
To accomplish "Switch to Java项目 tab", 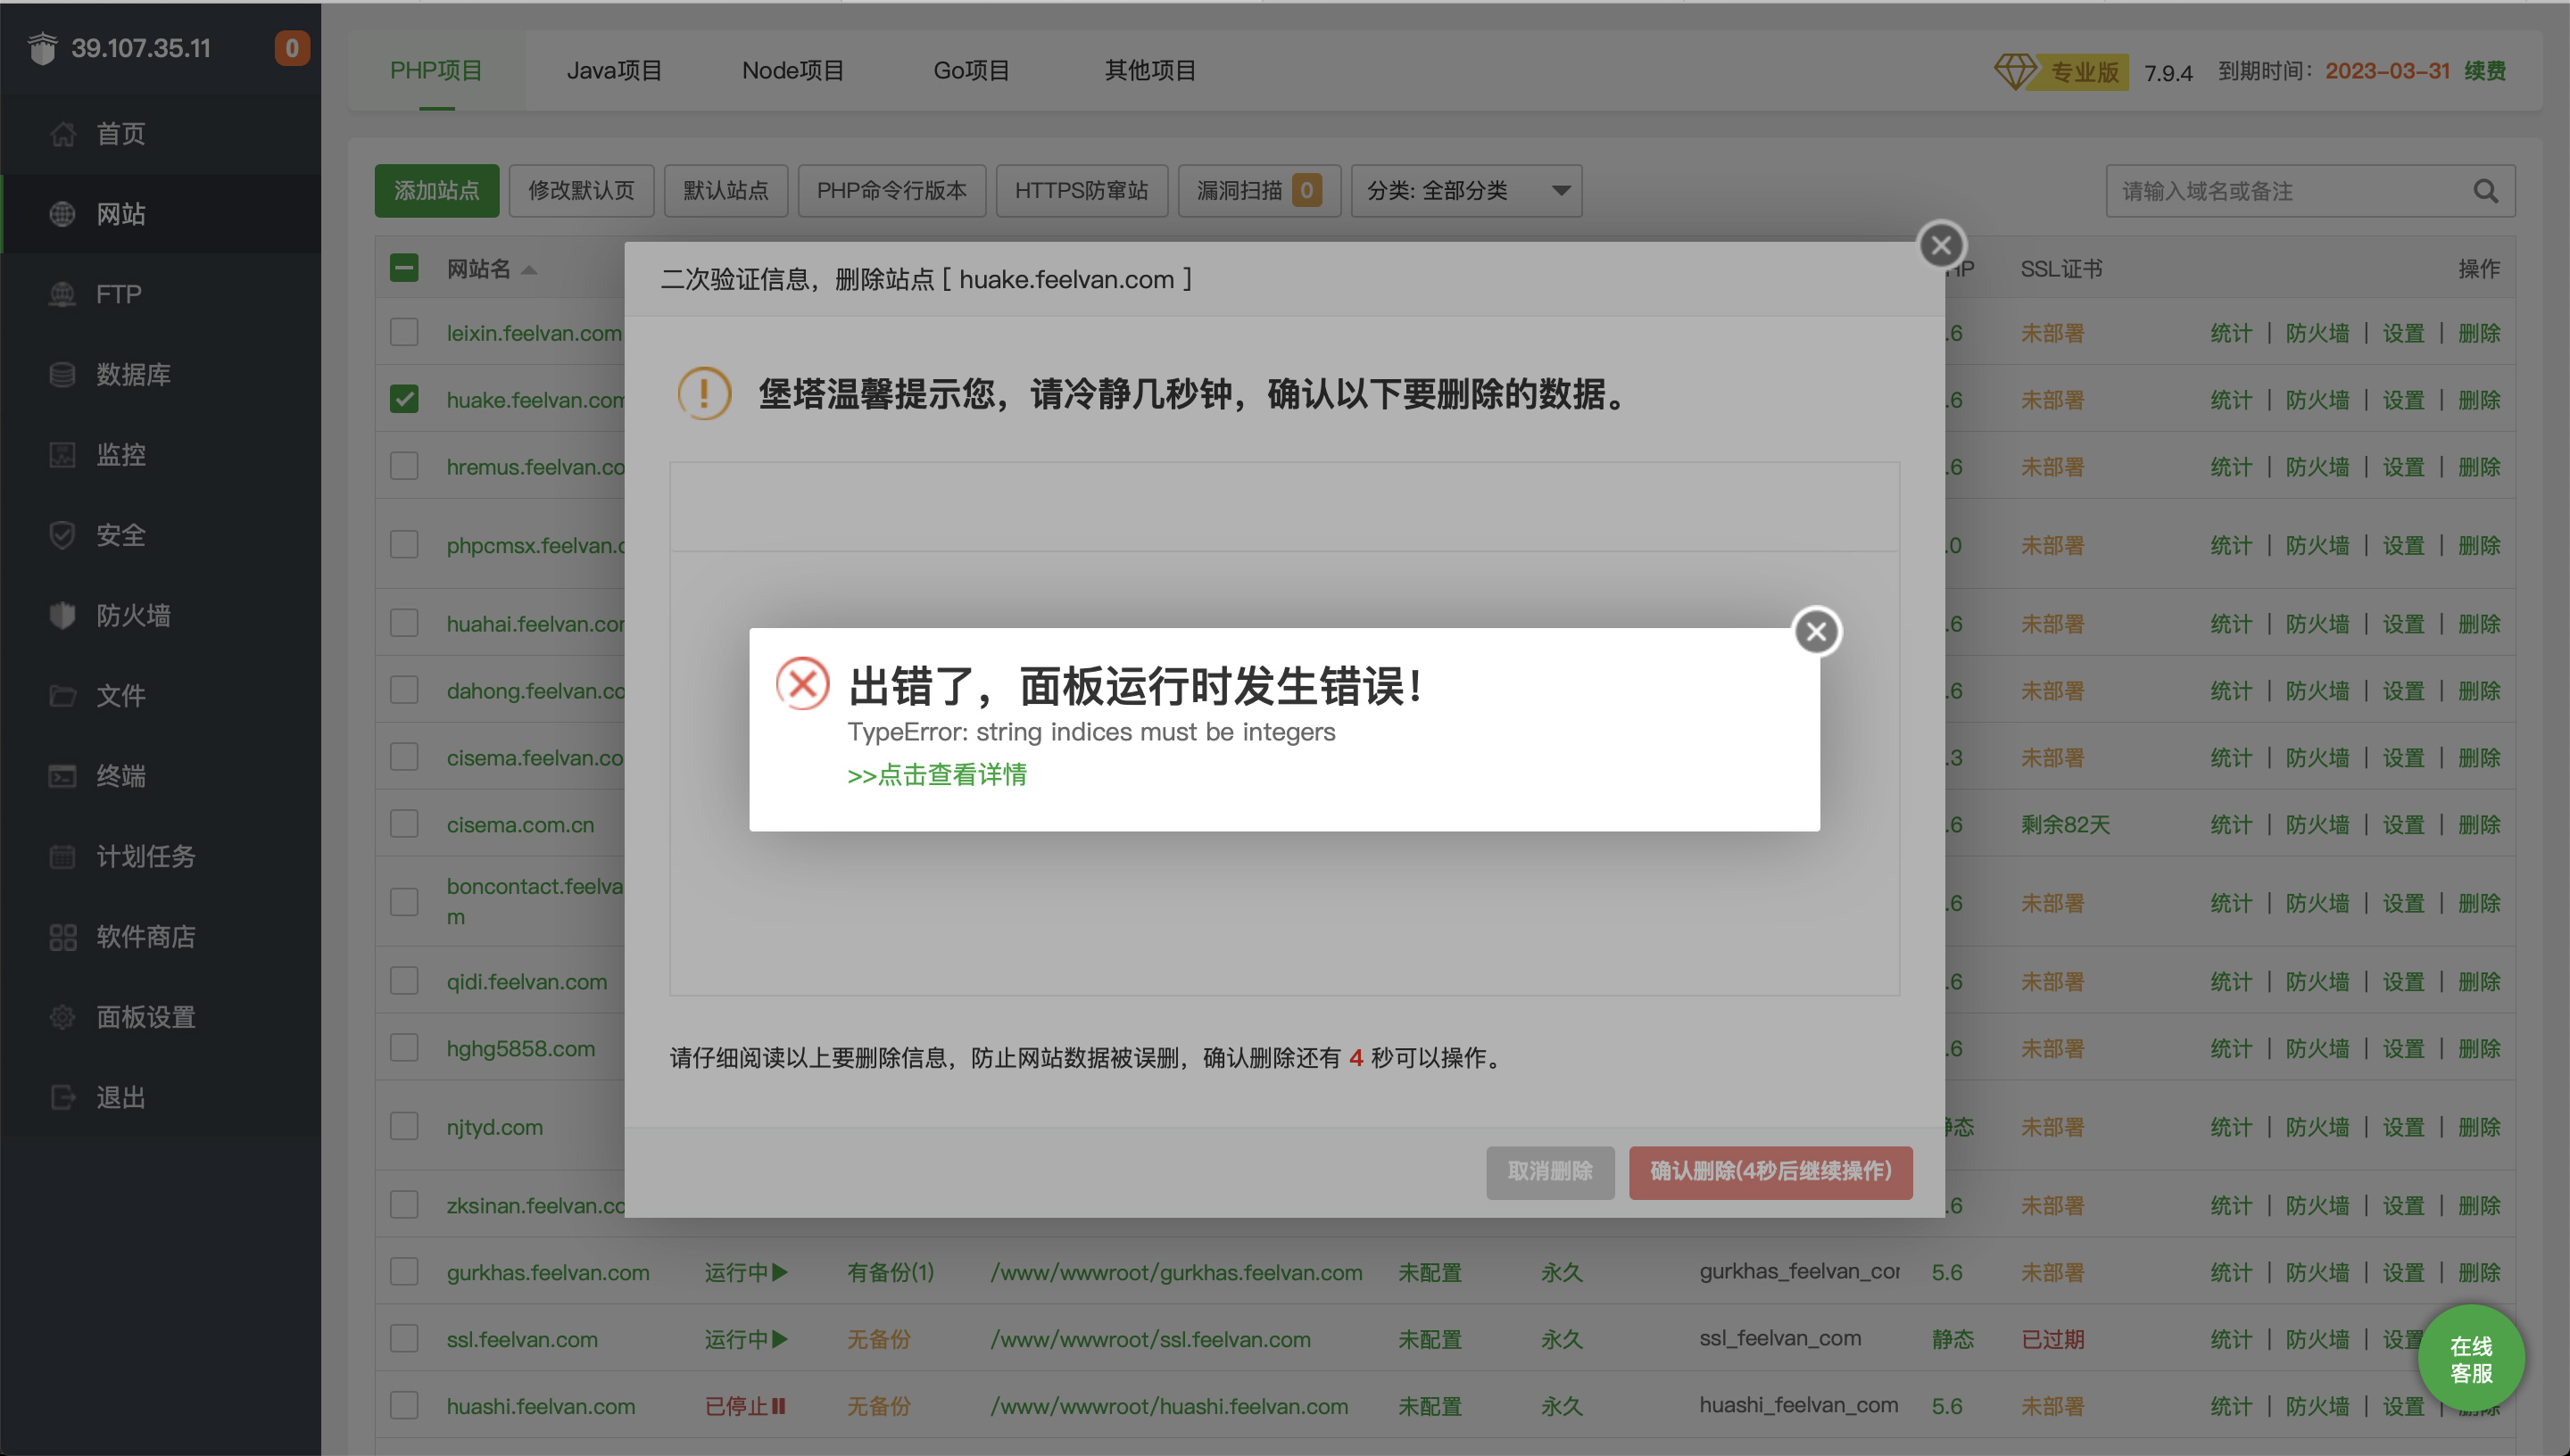I will point(614,71).
